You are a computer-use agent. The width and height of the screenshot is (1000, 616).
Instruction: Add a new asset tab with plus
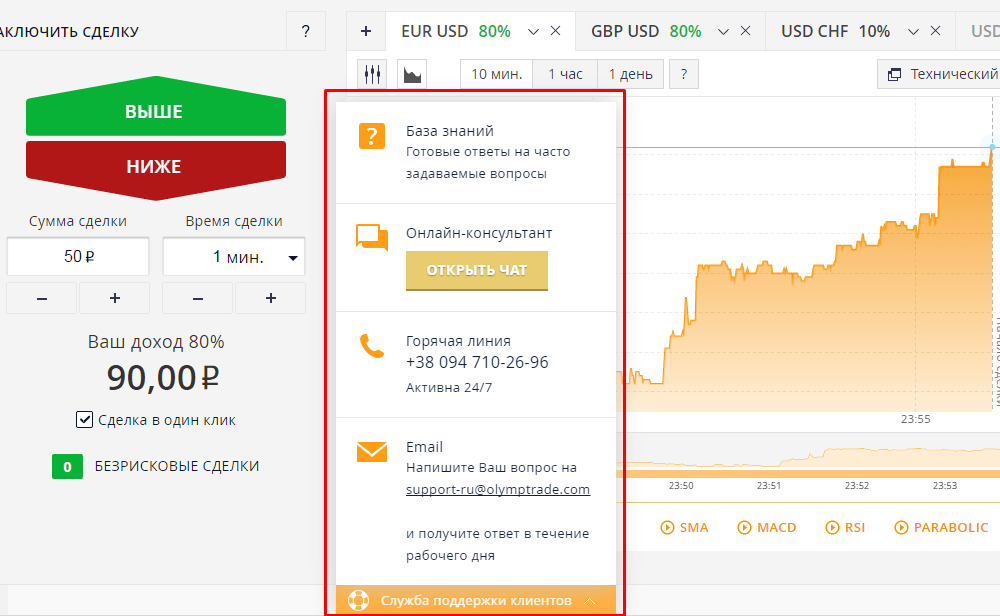pos(366,31)
